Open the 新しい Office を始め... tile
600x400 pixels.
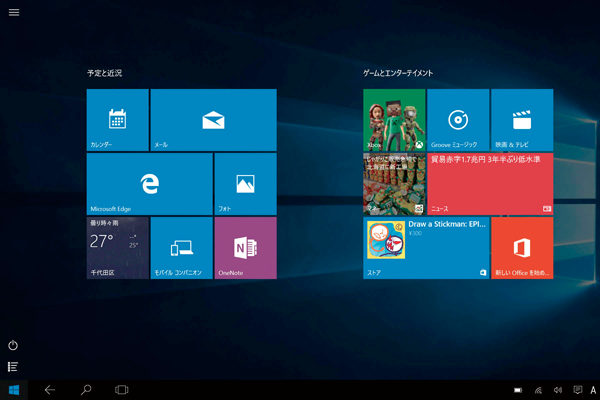pos(522,248)
